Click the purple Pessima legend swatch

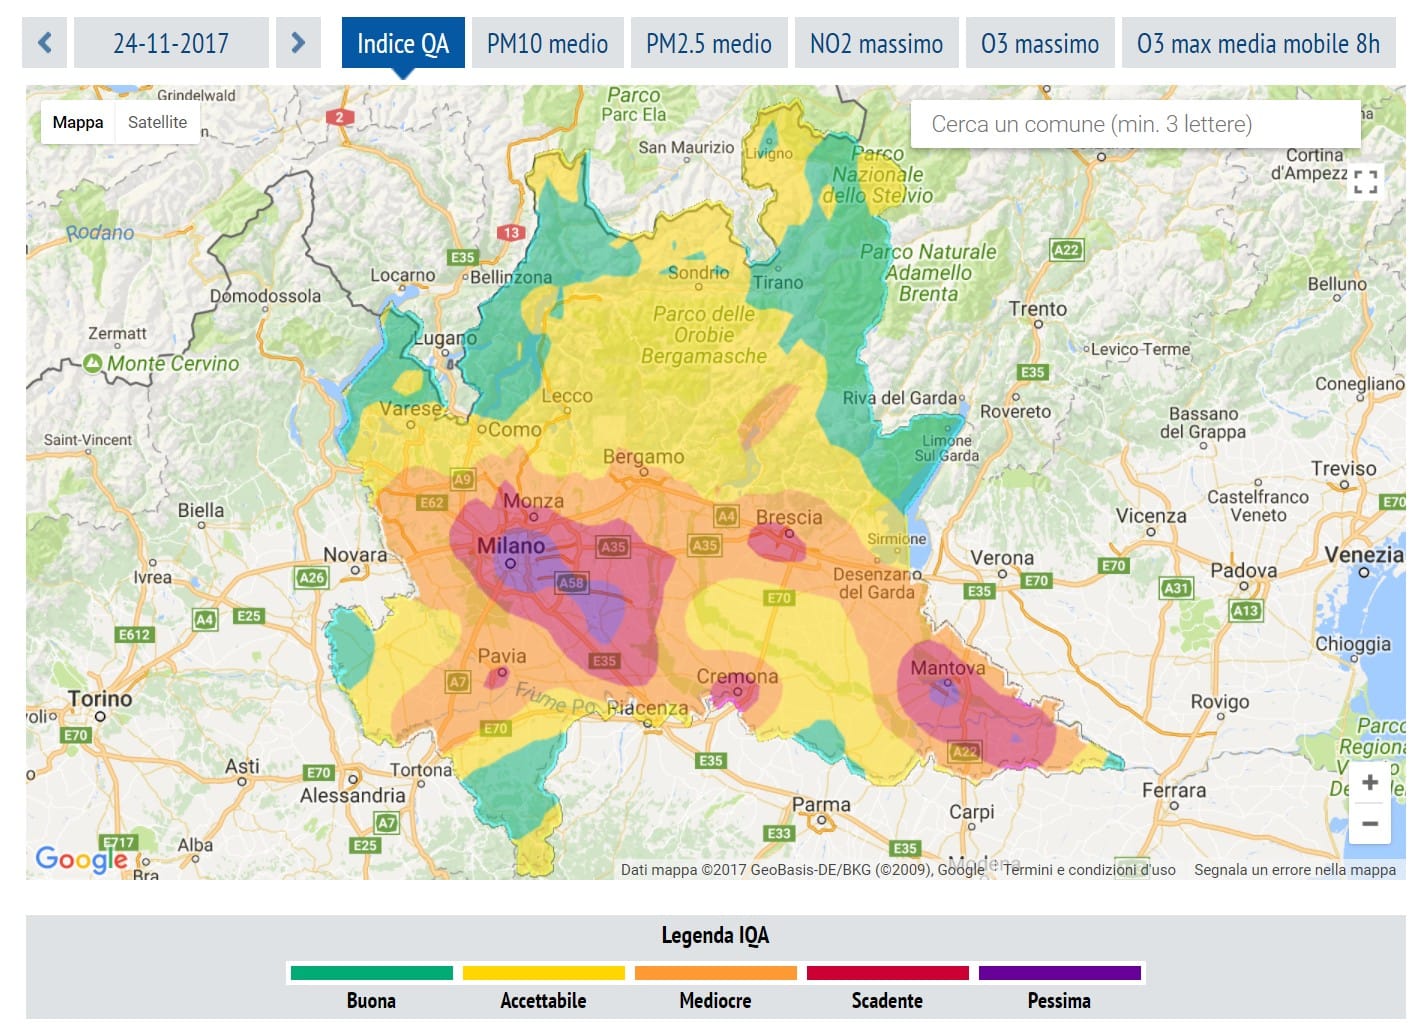(1059, 973)
